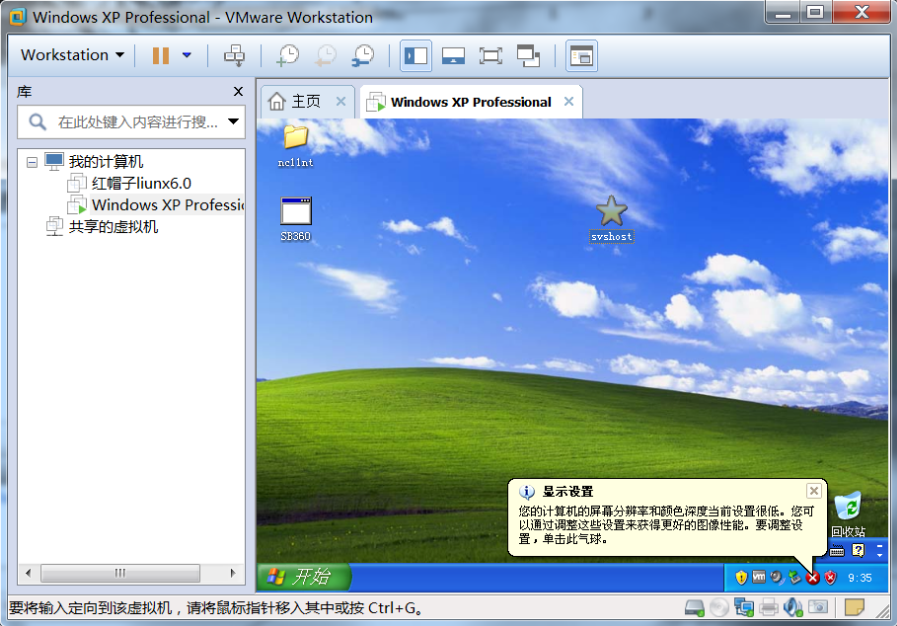The image size is (897, 626).
Task: Click the CD/DVD drive status bar icon
Action: pos(719,608)
